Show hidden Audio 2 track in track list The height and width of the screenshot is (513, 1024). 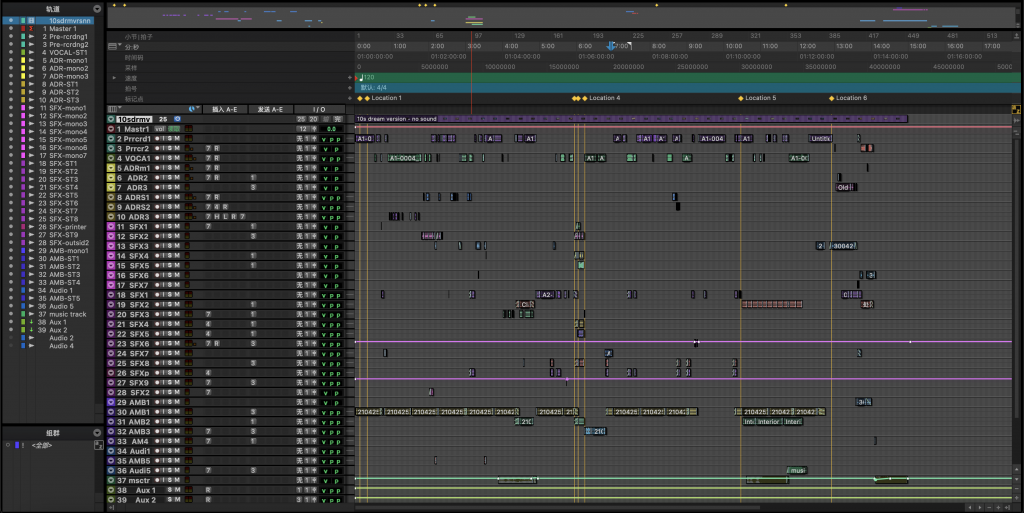tap(10, 338)
